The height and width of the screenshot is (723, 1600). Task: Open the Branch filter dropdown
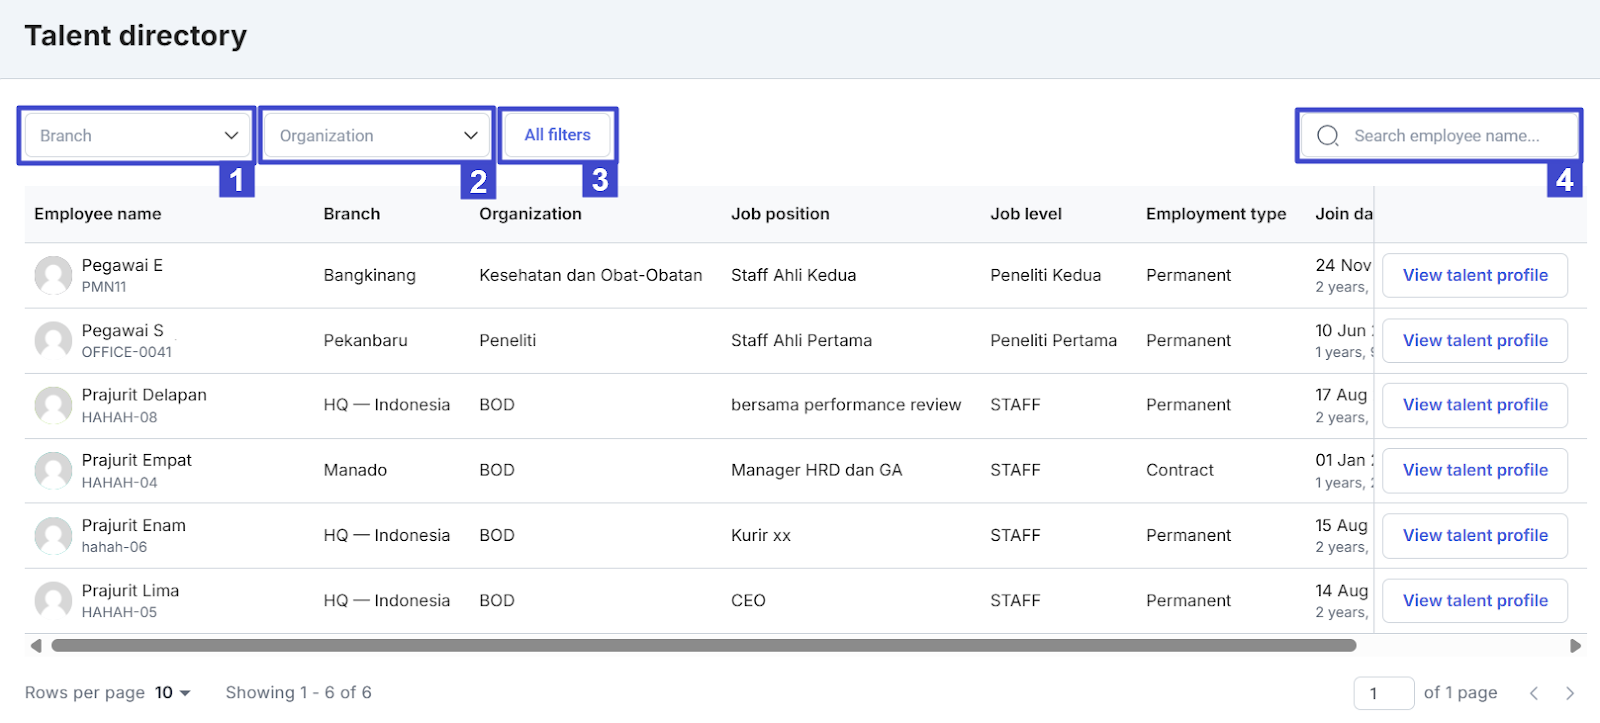137,136
